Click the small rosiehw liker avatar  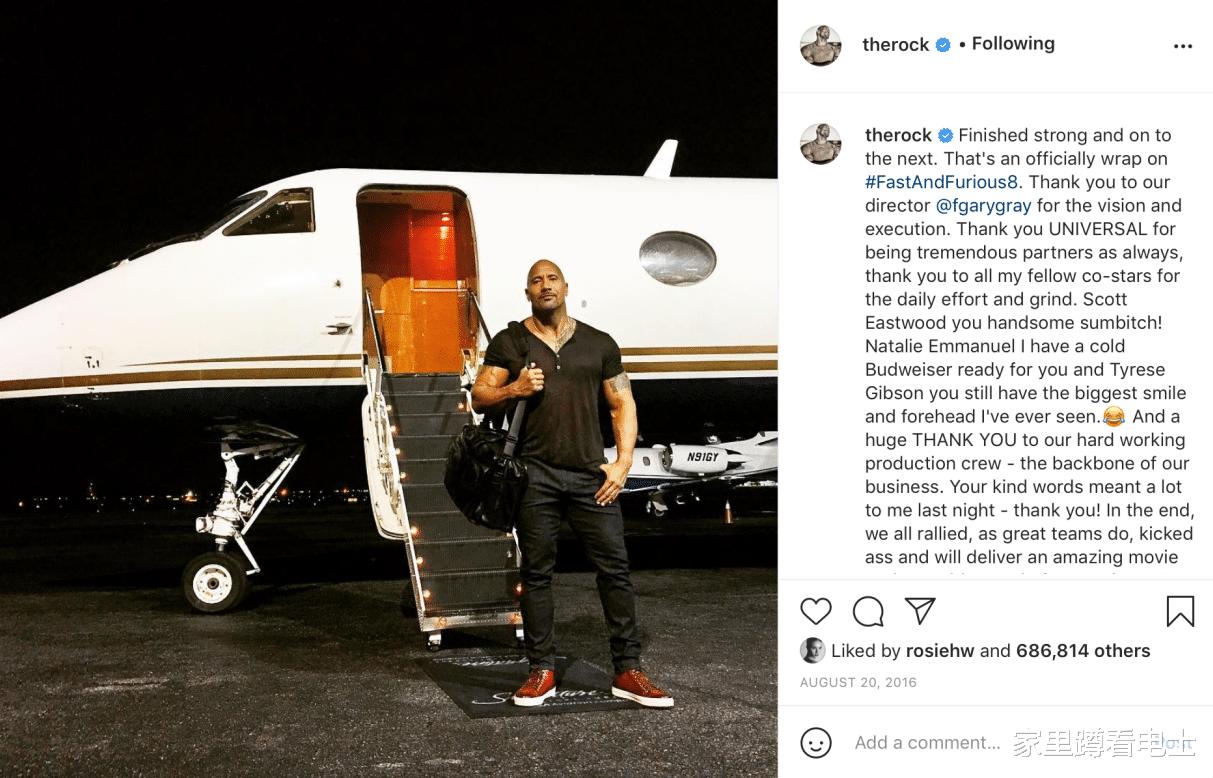tap(812, 650)
